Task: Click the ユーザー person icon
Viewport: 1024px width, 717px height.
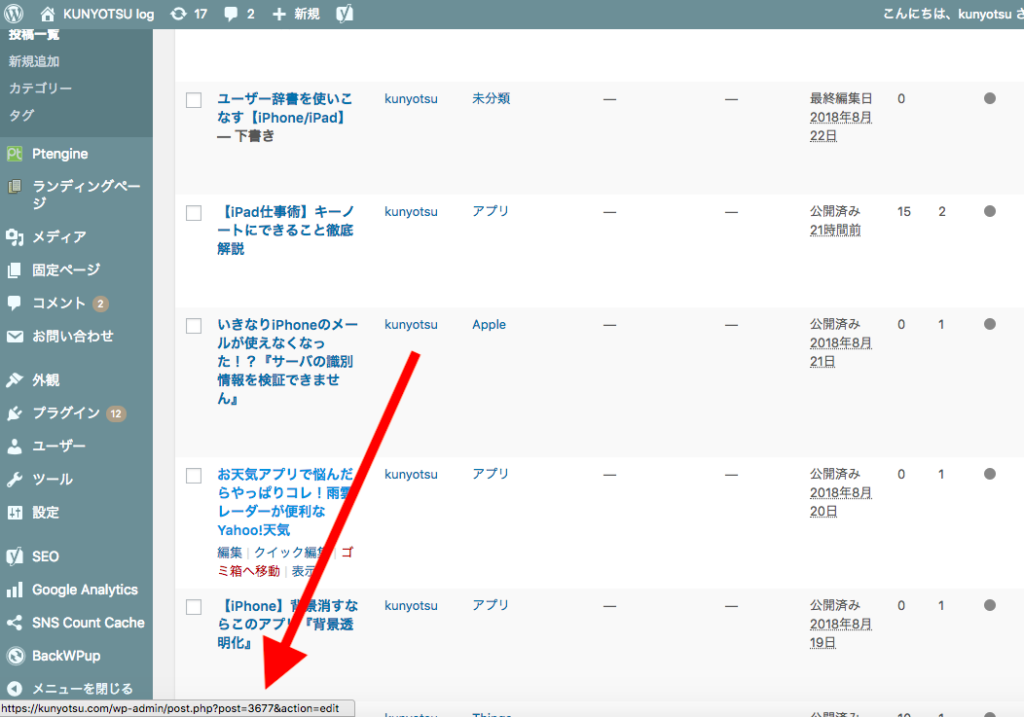Action: (x=14, y=447)
